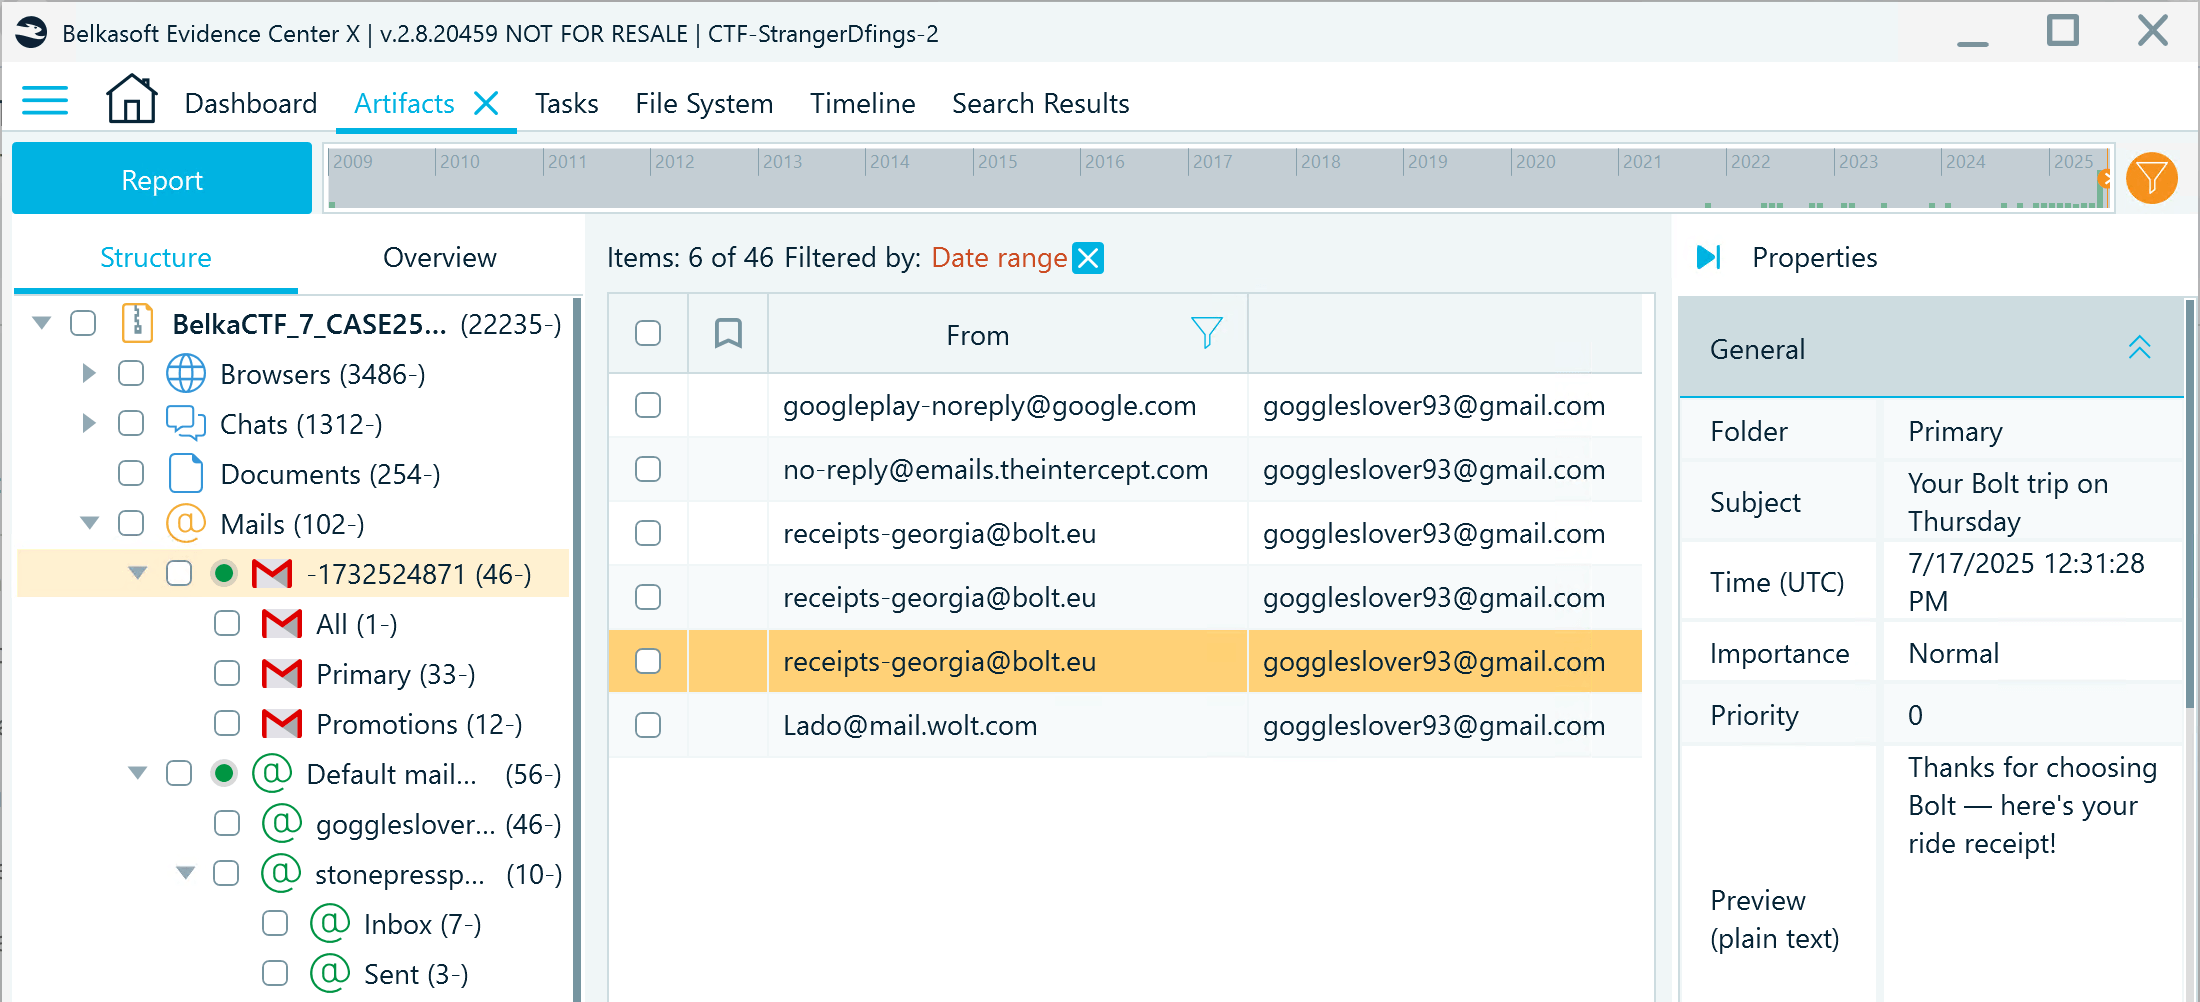The height and width of the screenshot is (1002, 2200).
Task: Click the bookmark column header icon
Action: point(728,333)
